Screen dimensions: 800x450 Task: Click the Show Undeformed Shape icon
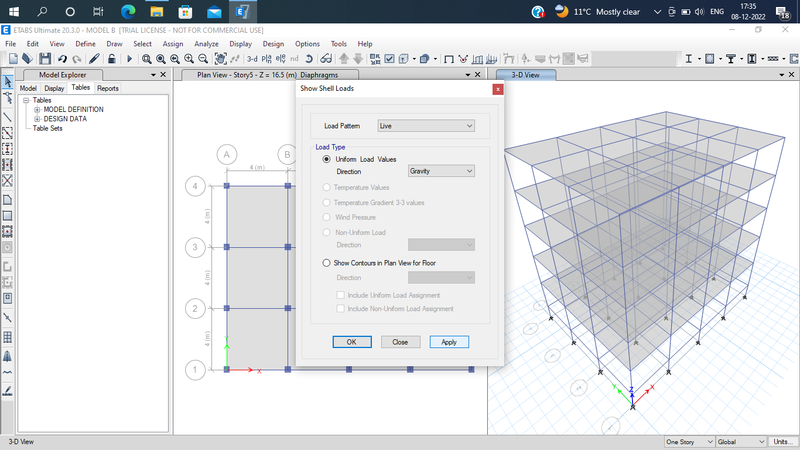449,59
